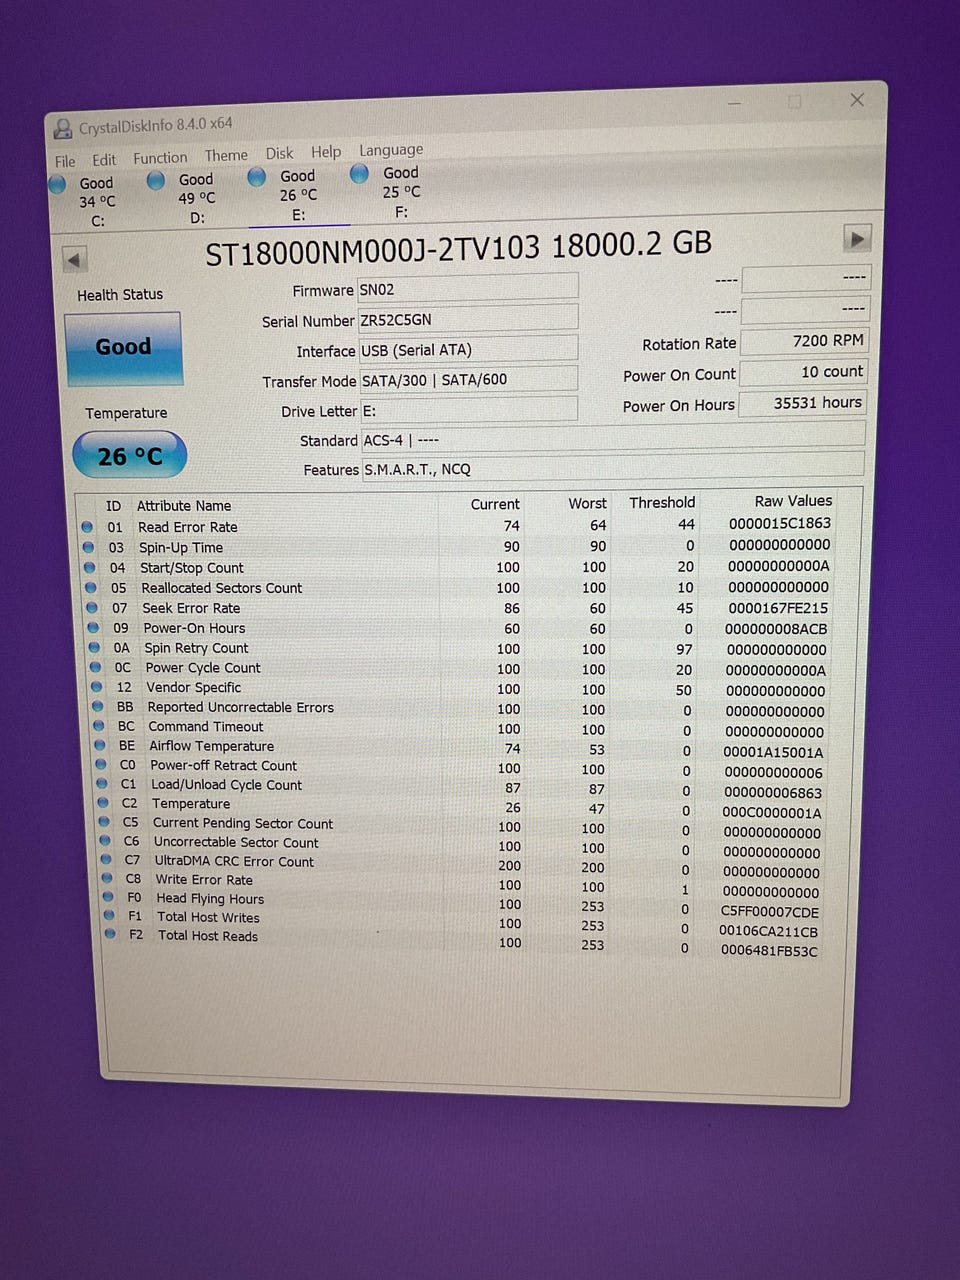This screenshot has width=960, height=1280.
Task: Select the Reallocated Sectors Count attribute name
Action: (221, 588)
